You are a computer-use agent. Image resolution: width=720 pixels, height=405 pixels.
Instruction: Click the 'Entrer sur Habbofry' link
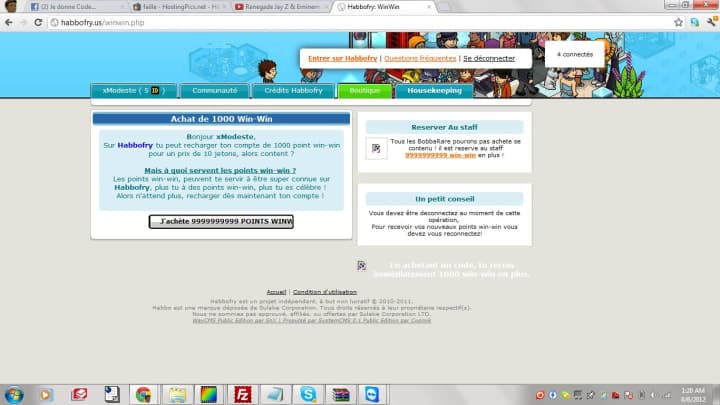tap(343, 58)
